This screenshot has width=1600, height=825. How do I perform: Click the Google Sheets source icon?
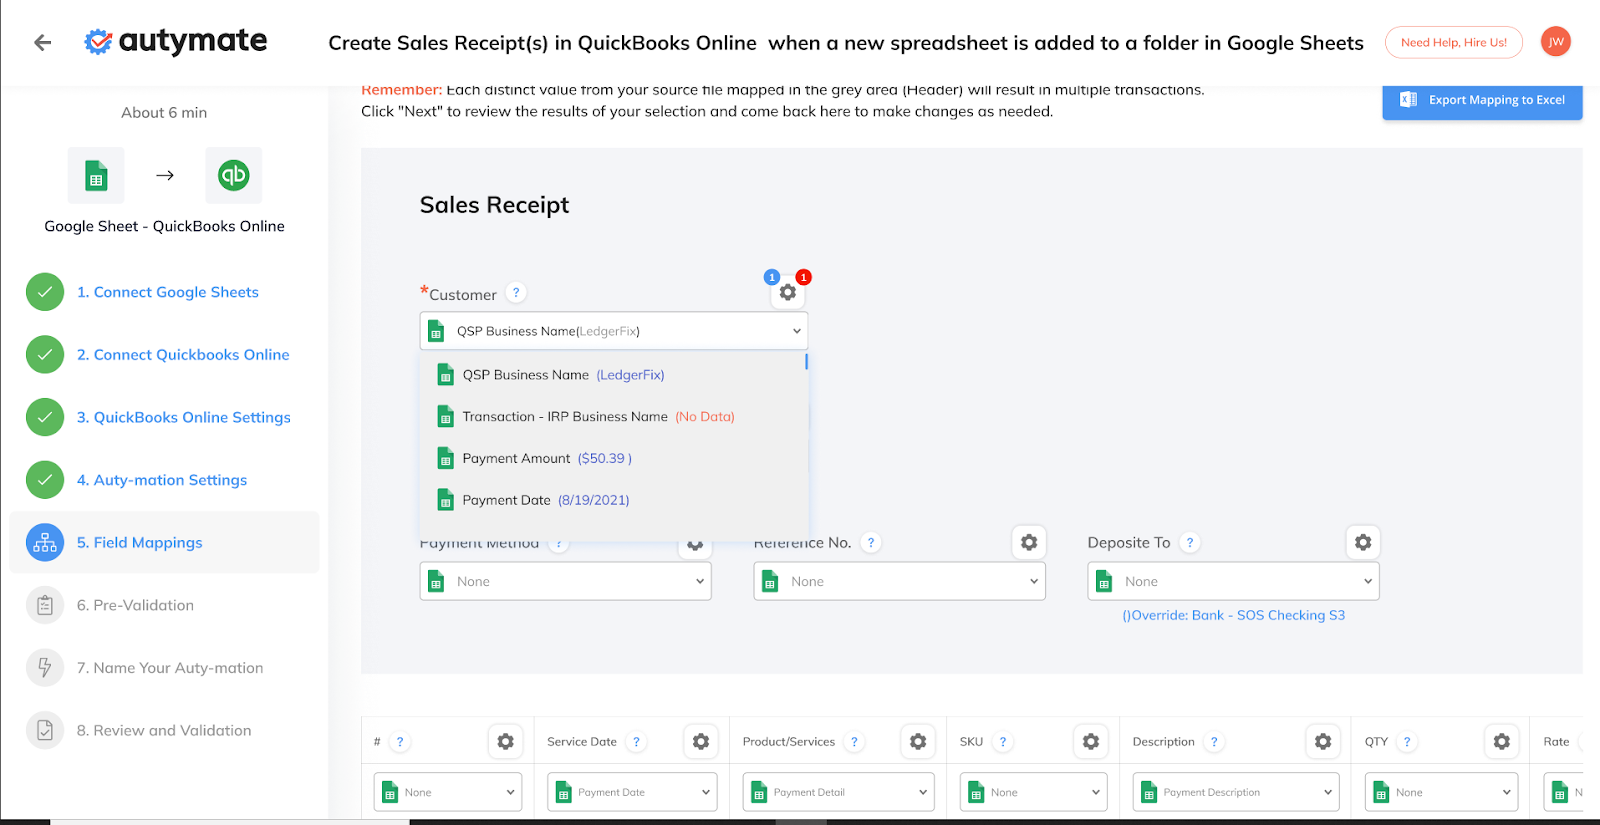pos(96,176)
